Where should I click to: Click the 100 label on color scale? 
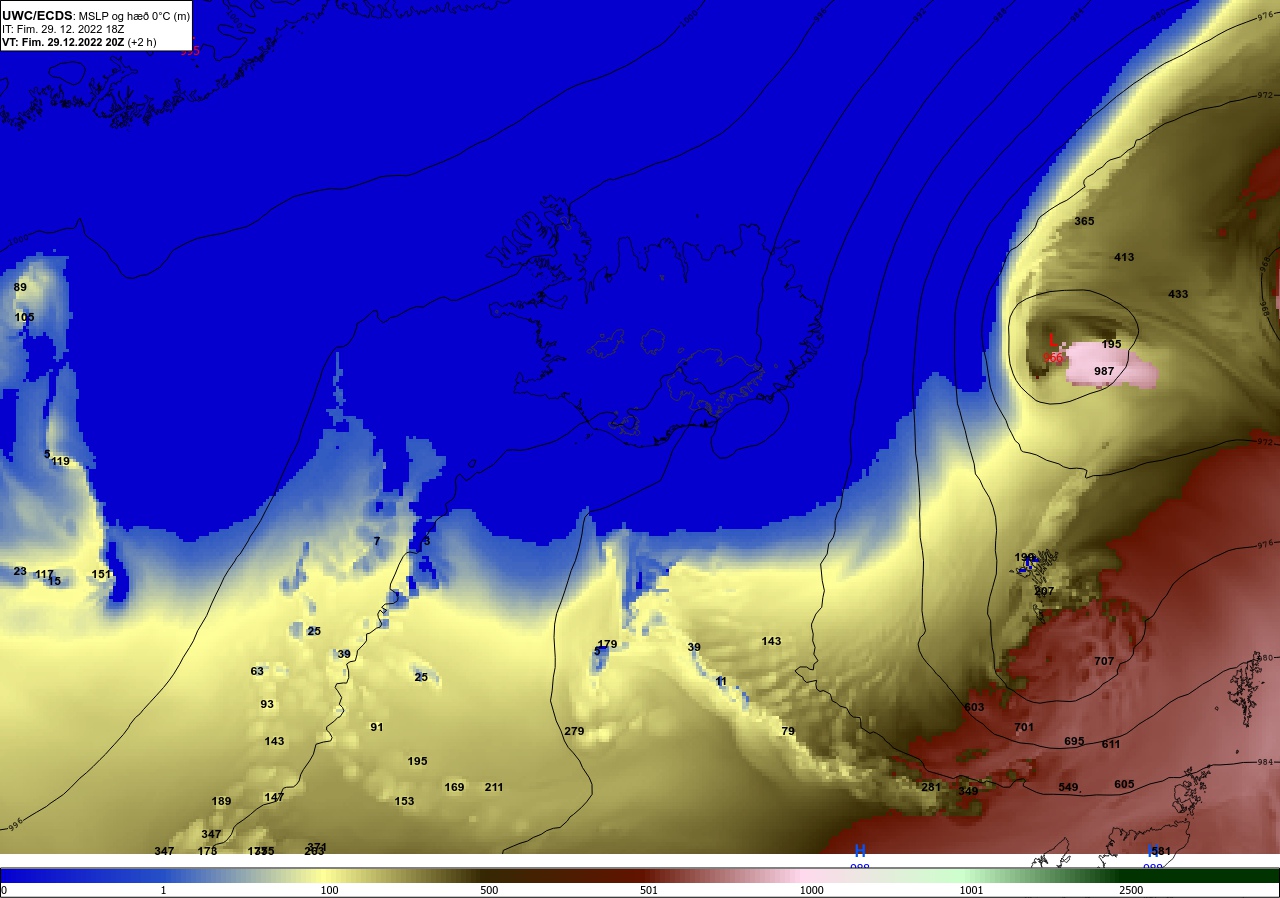[x=329, y=890]
